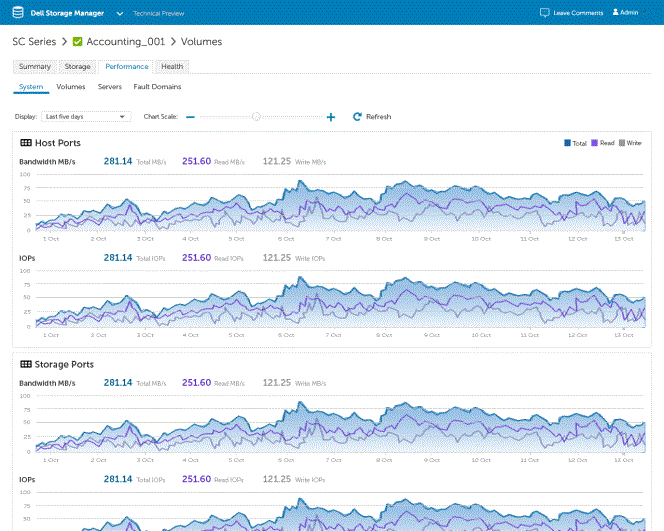664x531 pixels.
Task: Open the Volumes sub-tab
Action: coord(71,87)
